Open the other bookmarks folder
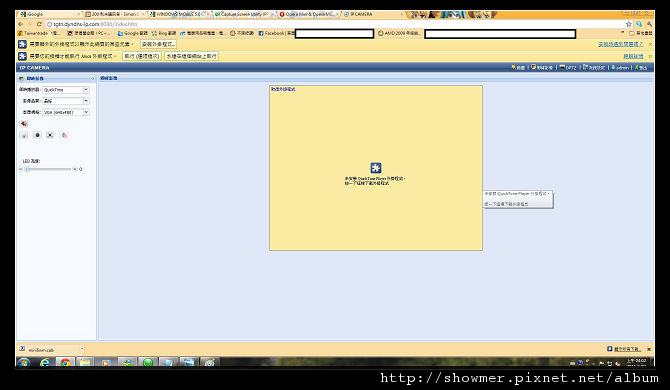This screenshot has height=390, width=670. click(641, 33)
